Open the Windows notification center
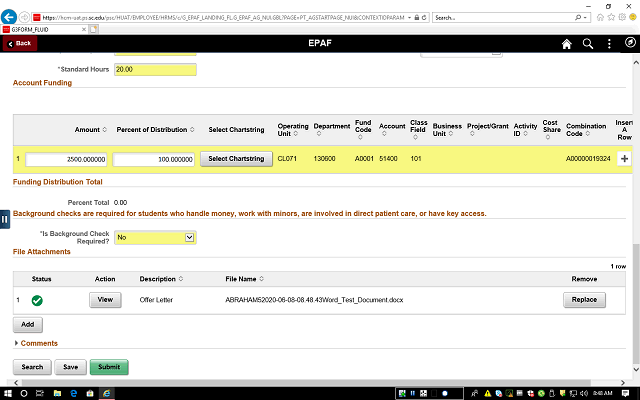The width and height of the screenshot is (640, 400). pos(625,393)
